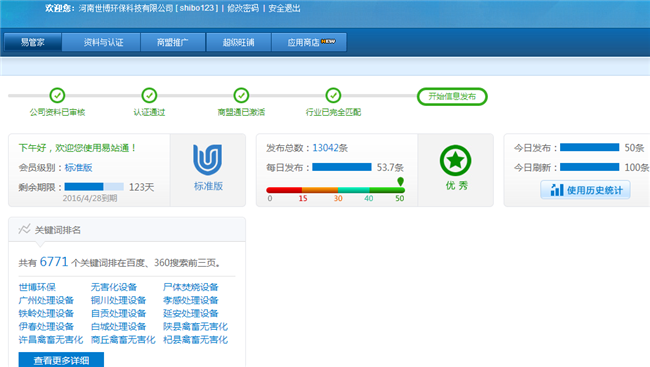650x367 pixels.
Task: Click the 商盟通已激活 green checkmark icon
Action: 241,95
